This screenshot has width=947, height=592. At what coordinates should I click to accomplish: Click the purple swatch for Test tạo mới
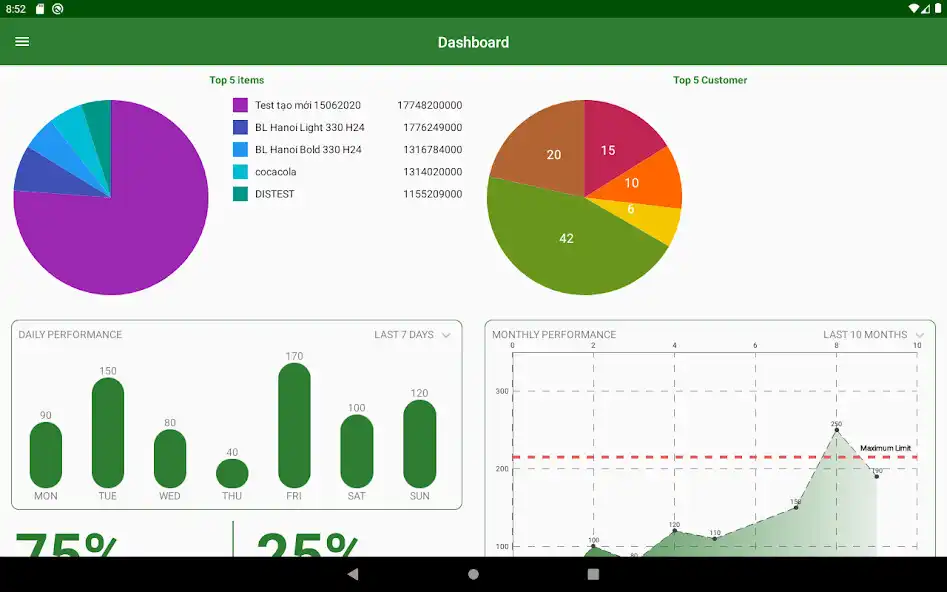click(240, 105)
